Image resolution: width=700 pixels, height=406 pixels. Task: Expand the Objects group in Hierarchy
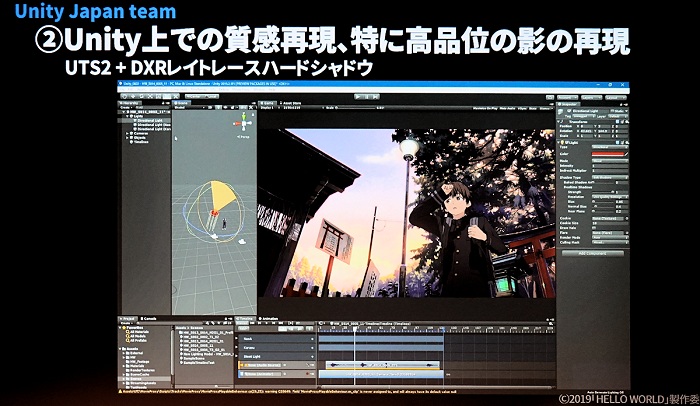pyautogui.click(x=127, y=138)
